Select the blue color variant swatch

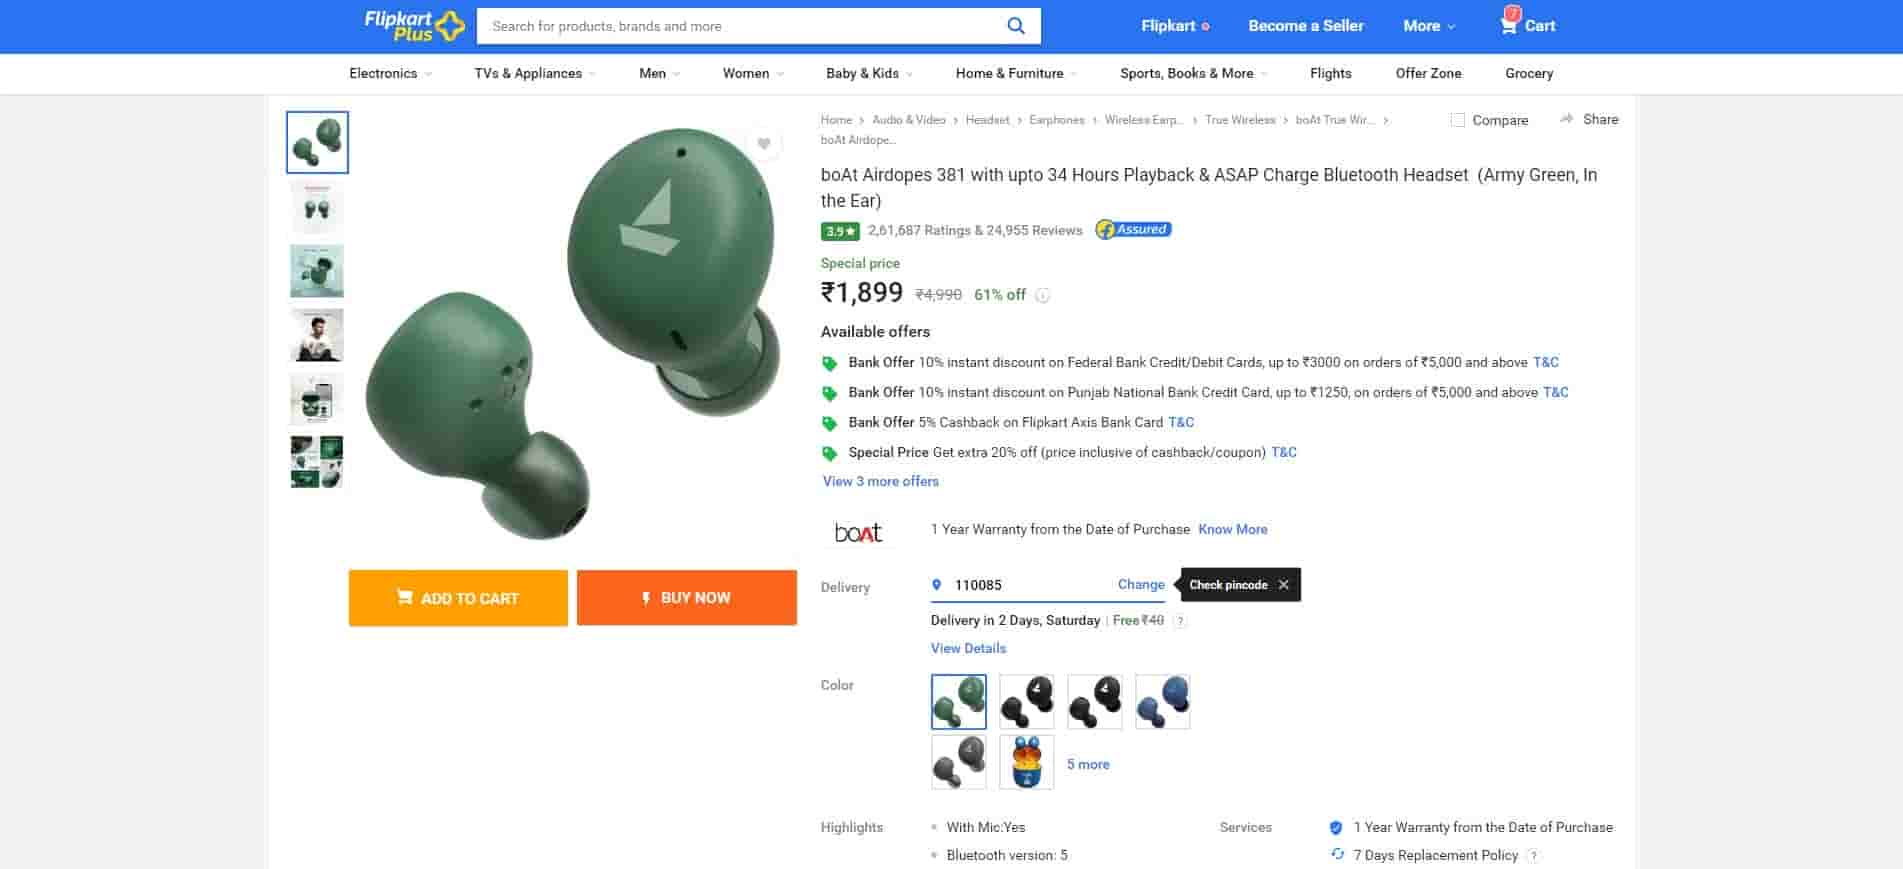1162,701
